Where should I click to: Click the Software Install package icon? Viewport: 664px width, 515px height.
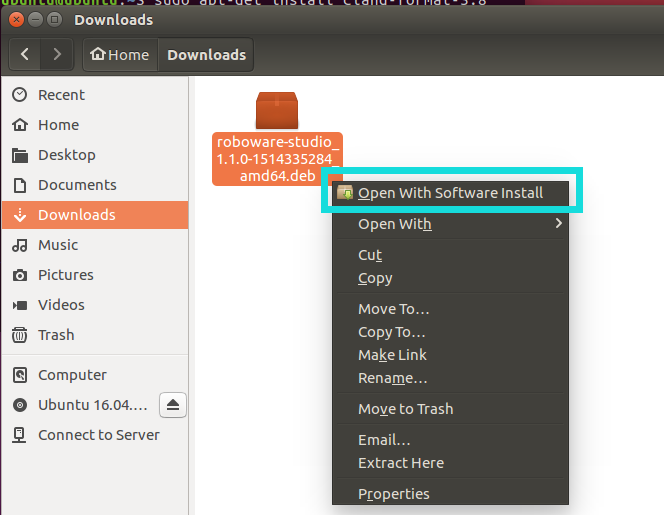coord(345,193)
